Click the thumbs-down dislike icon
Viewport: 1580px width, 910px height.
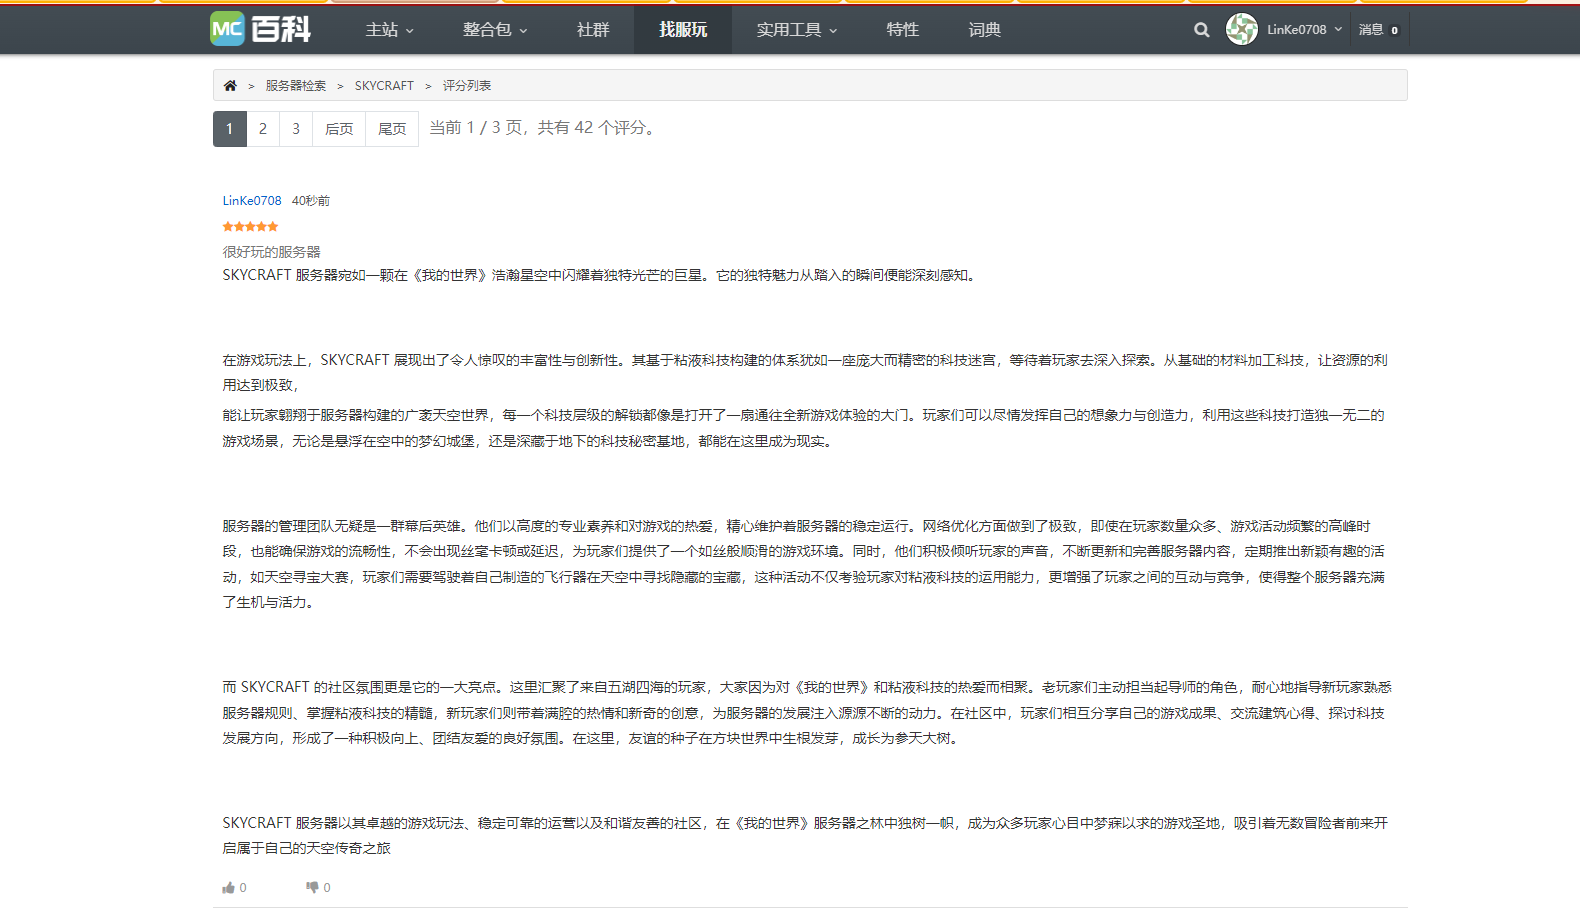pyautogui.click(x=312, y=887)
